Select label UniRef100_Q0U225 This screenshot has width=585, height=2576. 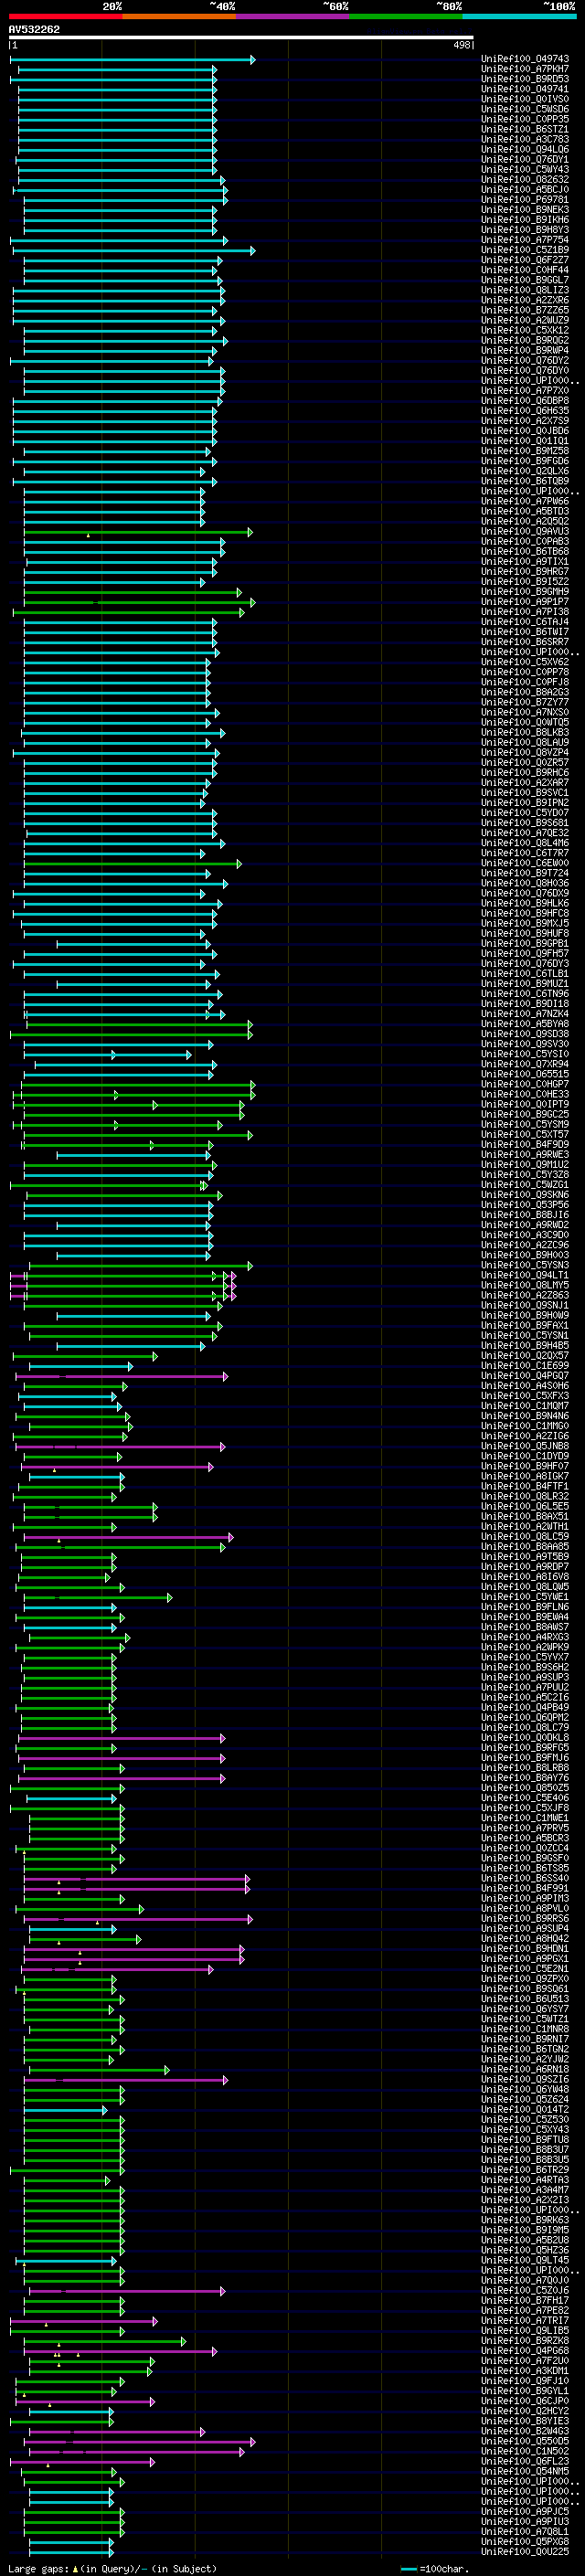tap(525, 2552)
